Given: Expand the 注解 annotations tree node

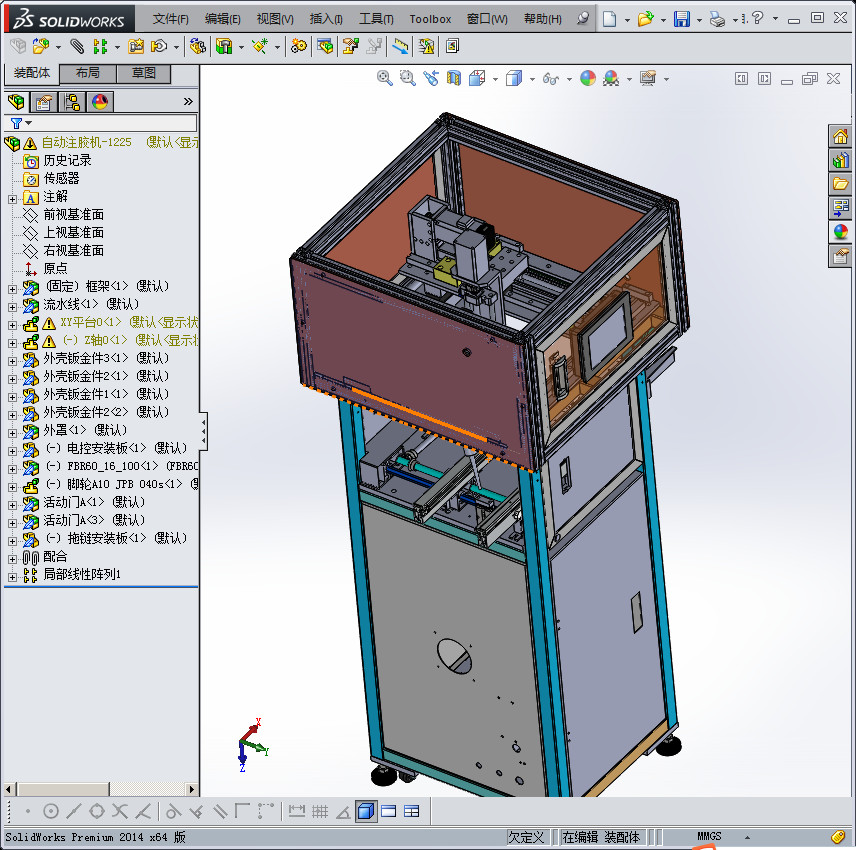Looking at the screenshot, I should 12,197.
